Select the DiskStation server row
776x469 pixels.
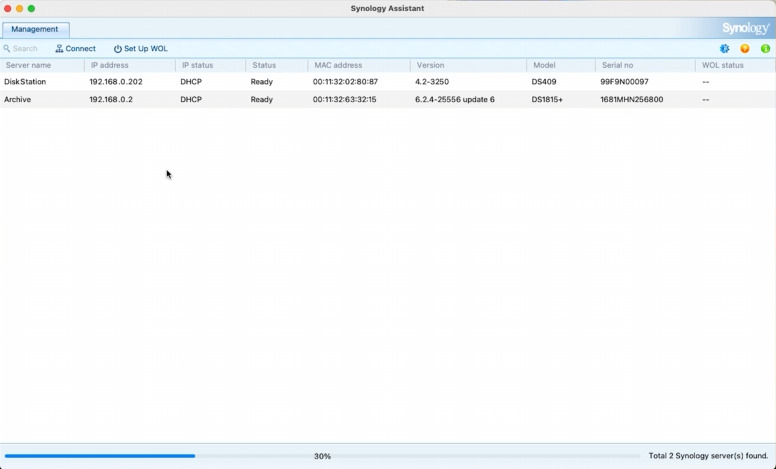tap(388, 82)
